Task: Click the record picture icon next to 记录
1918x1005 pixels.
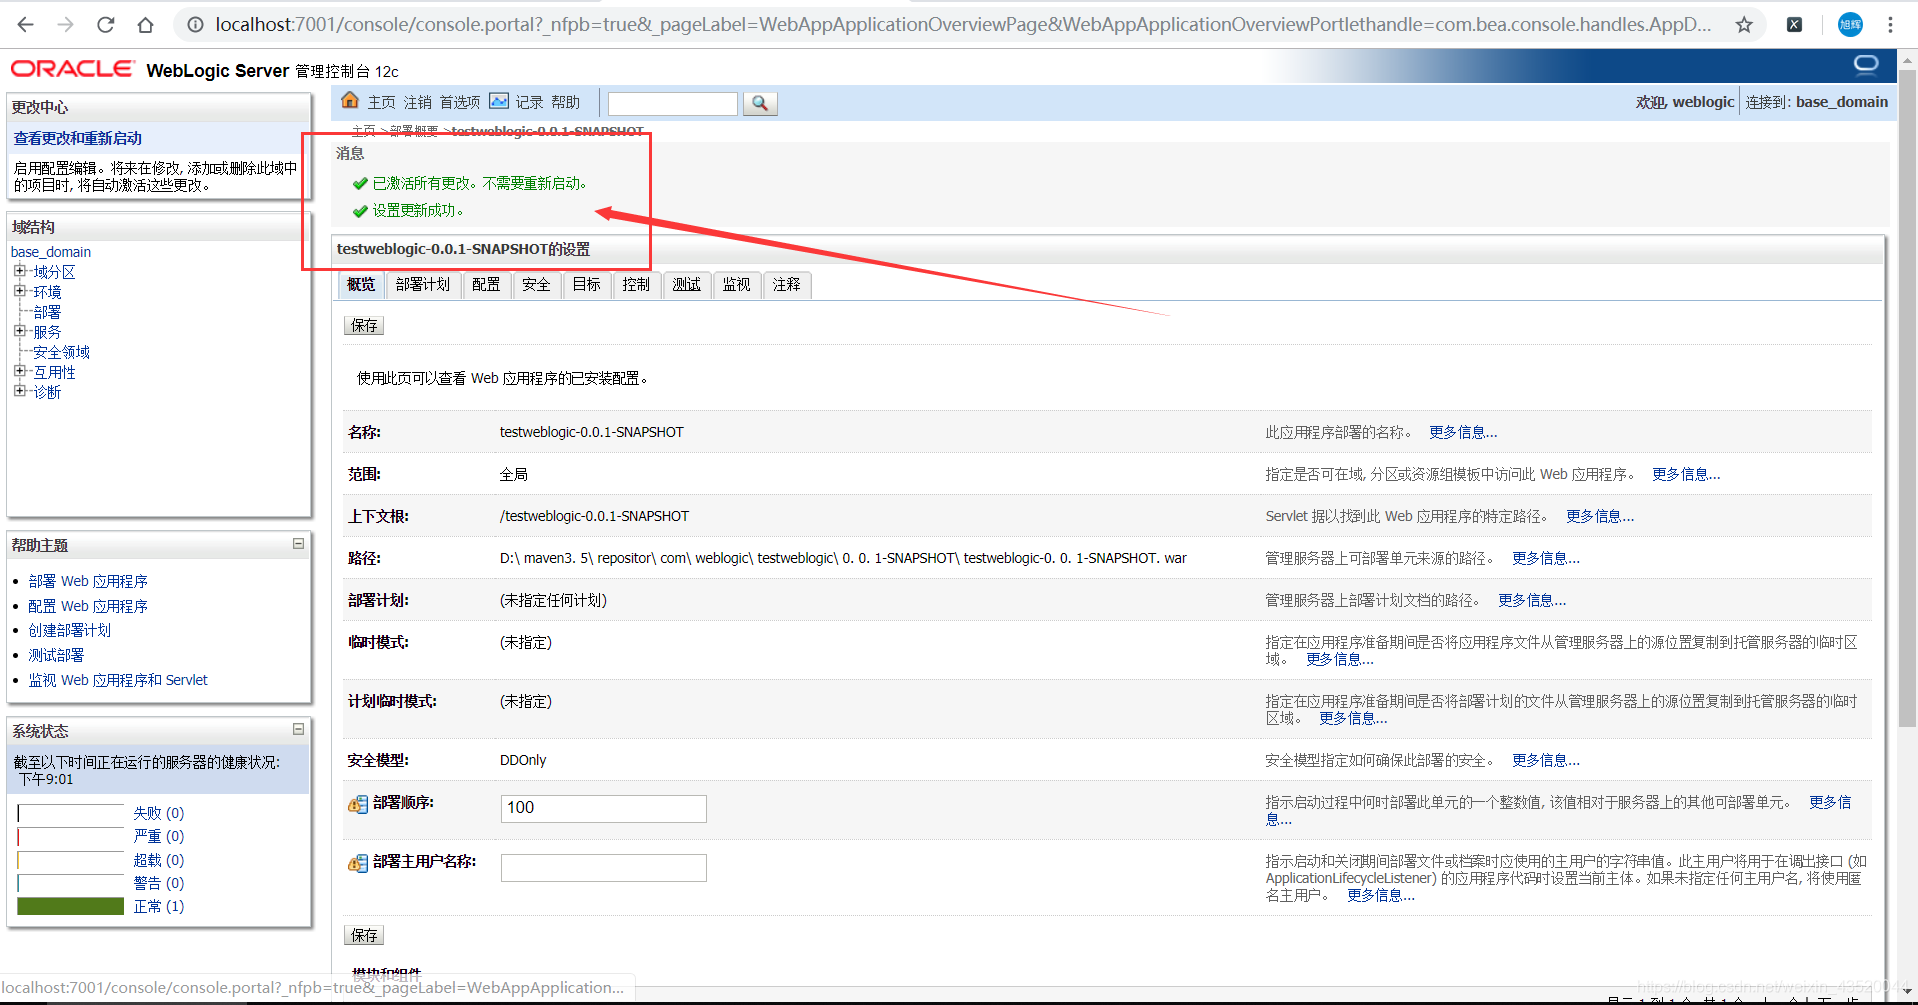Action: (499, 101)
